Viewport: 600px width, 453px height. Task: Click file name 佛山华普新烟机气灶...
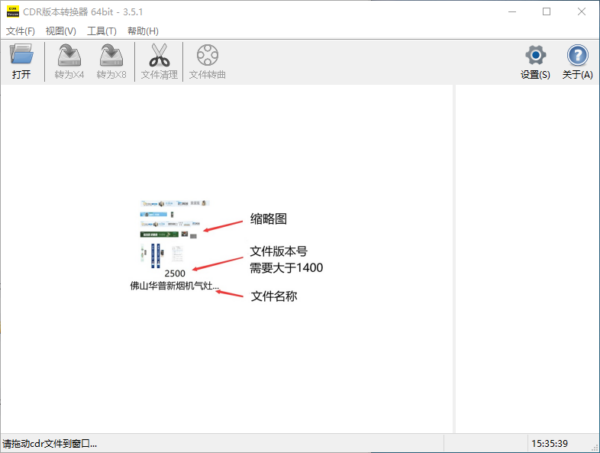174,286
